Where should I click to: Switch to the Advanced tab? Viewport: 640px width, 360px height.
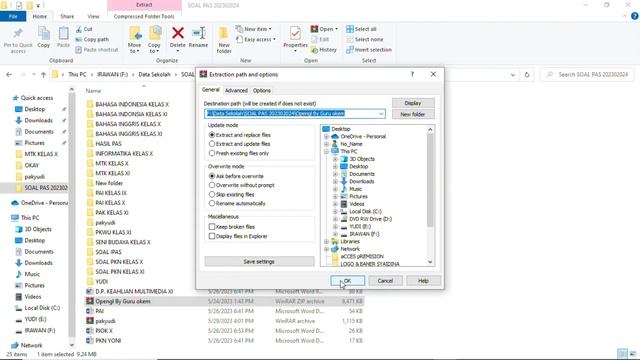236,91
